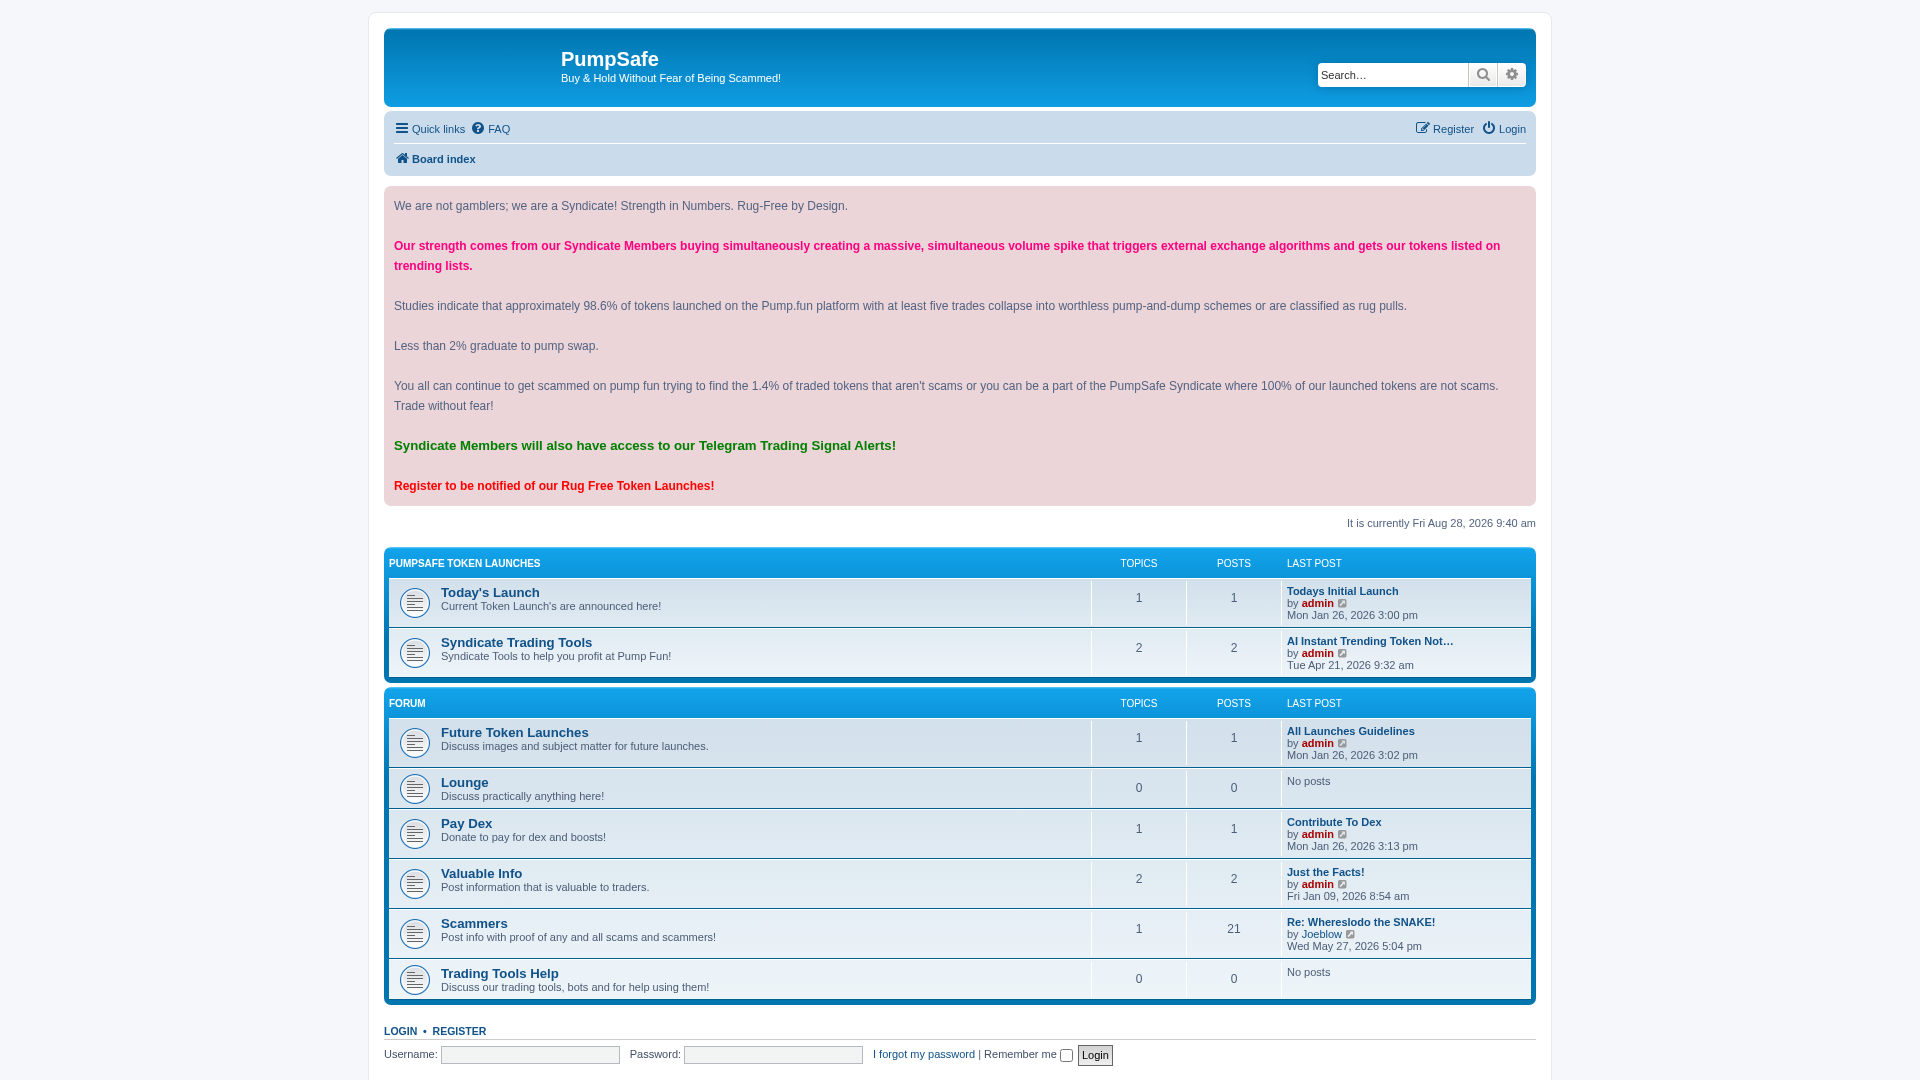Open the Scammers forum
Screen dimensions: 1920x1080
click(474, 924)
